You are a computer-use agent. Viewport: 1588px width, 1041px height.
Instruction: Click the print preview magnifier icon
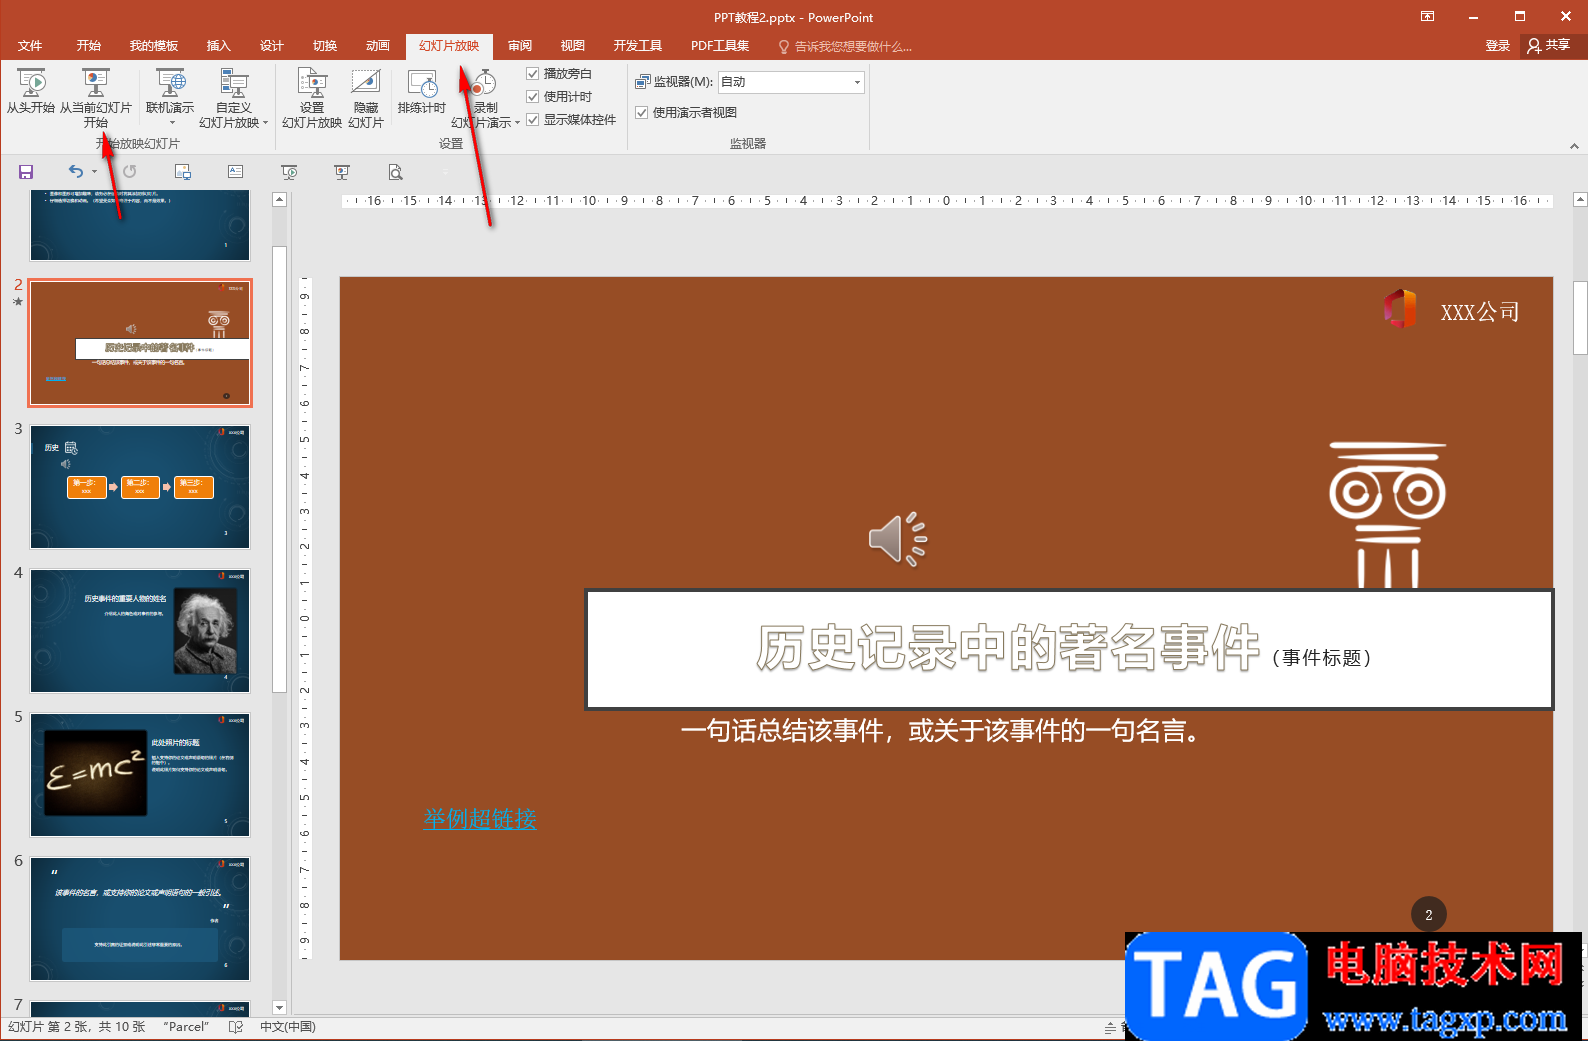[x=396, y=172]
